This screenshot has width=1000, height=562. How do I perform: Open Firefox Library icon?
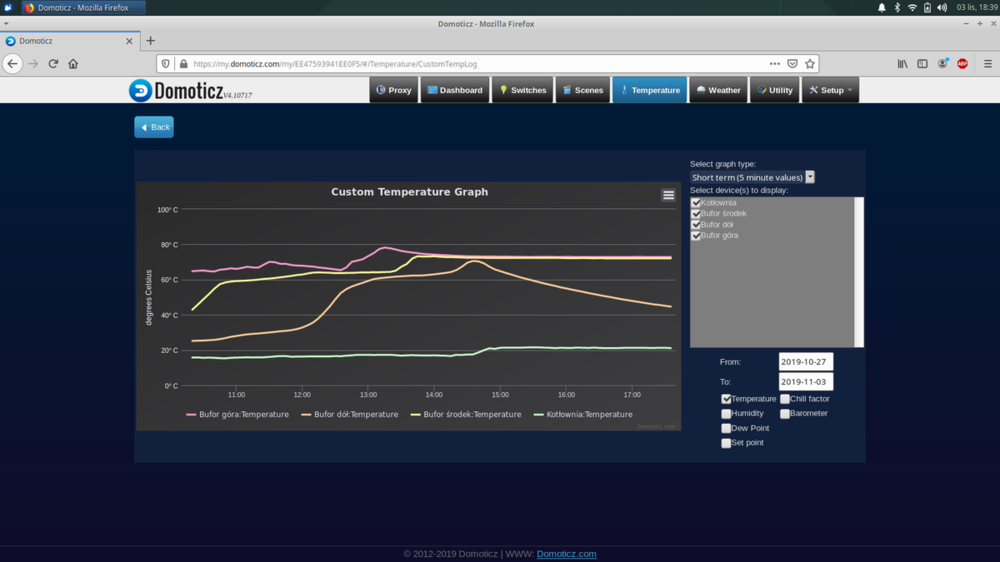click(902, 63)
